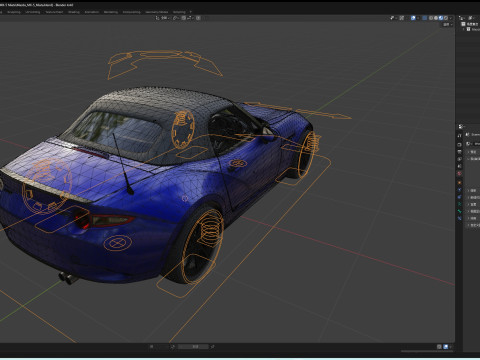
Task: Open the Bone Constraints properties tab
Action: tap(459, 218)
